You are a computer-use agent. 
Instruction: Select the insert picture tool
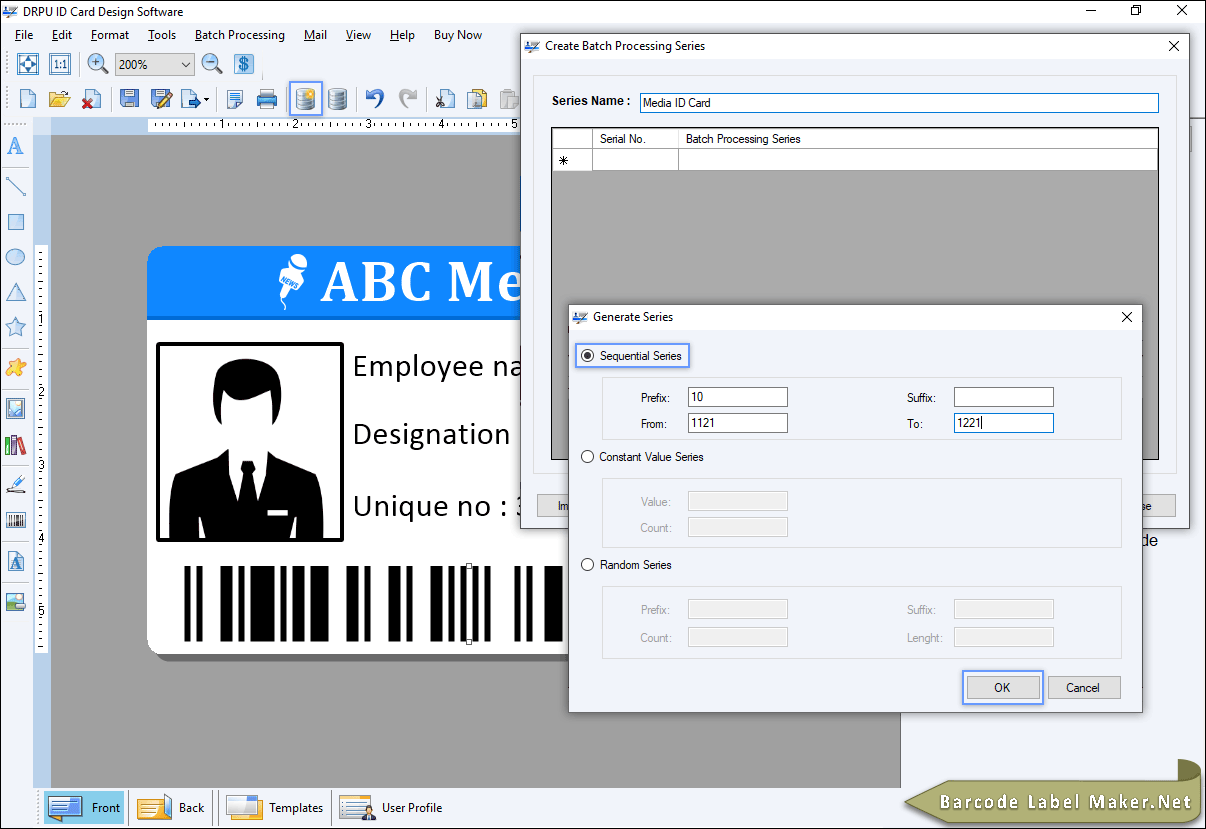point(16,408)
